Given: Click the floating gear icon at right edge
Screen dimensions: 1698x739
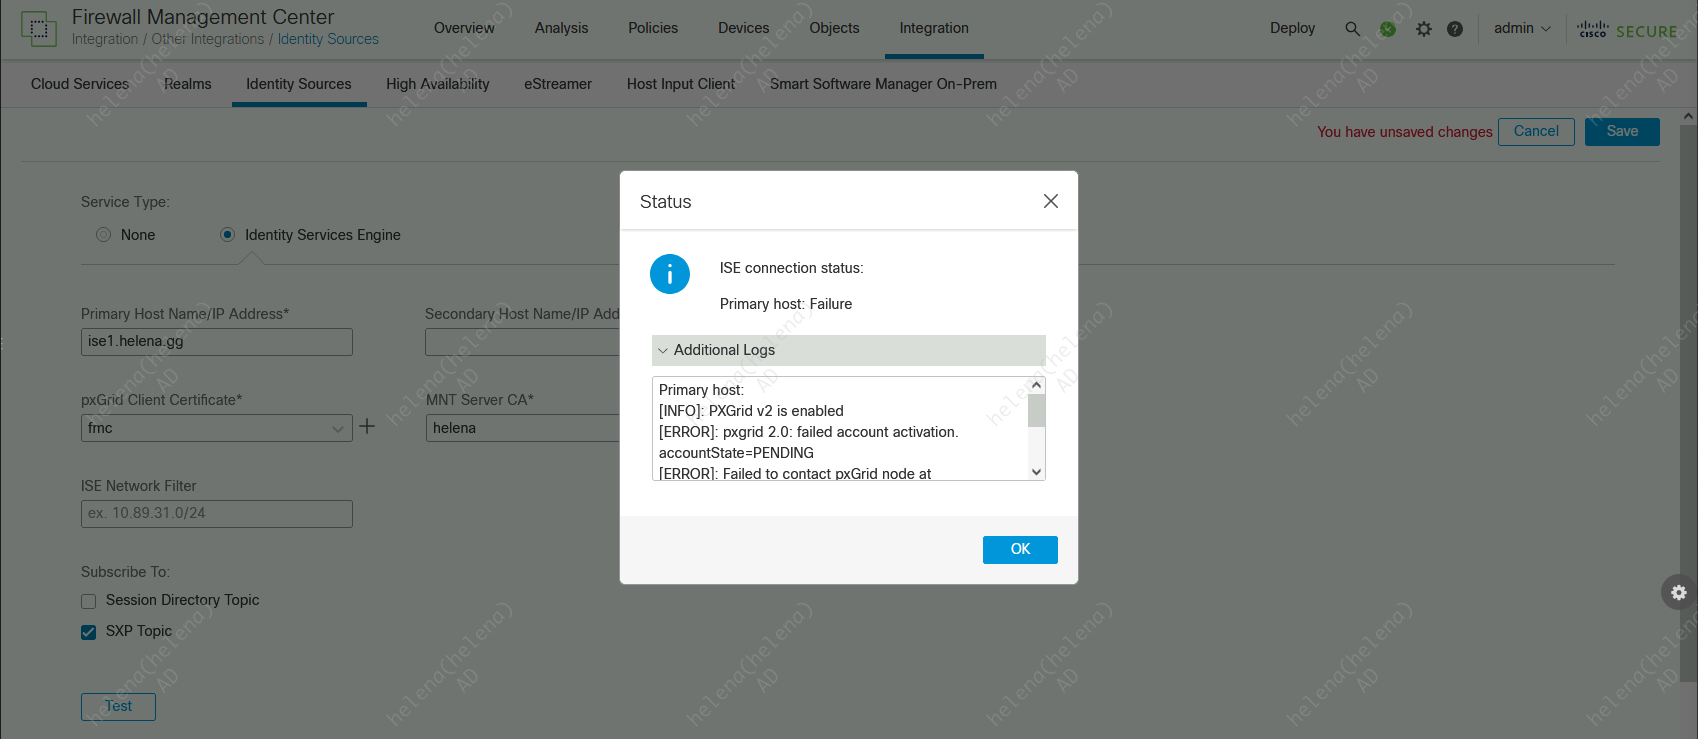Looking at the screenshot, I should click(1678, 593).
